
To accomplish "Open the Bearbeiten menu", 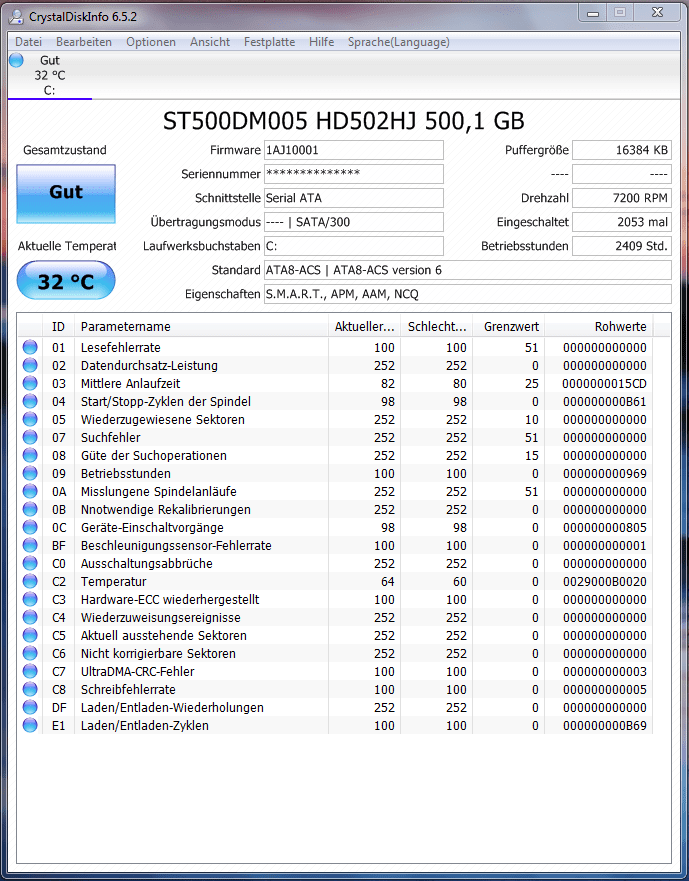I will [x=84, y=42].
